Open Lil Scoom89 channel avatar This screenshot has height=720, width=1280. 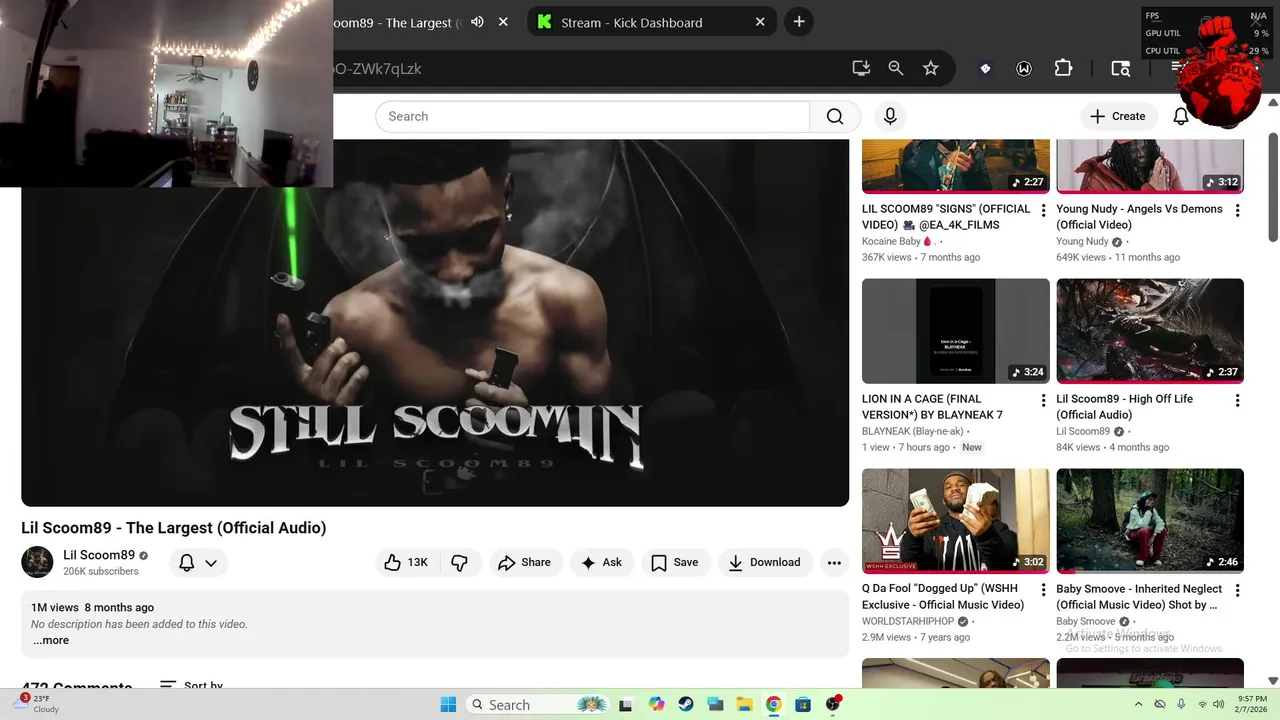tap(37, 562)
